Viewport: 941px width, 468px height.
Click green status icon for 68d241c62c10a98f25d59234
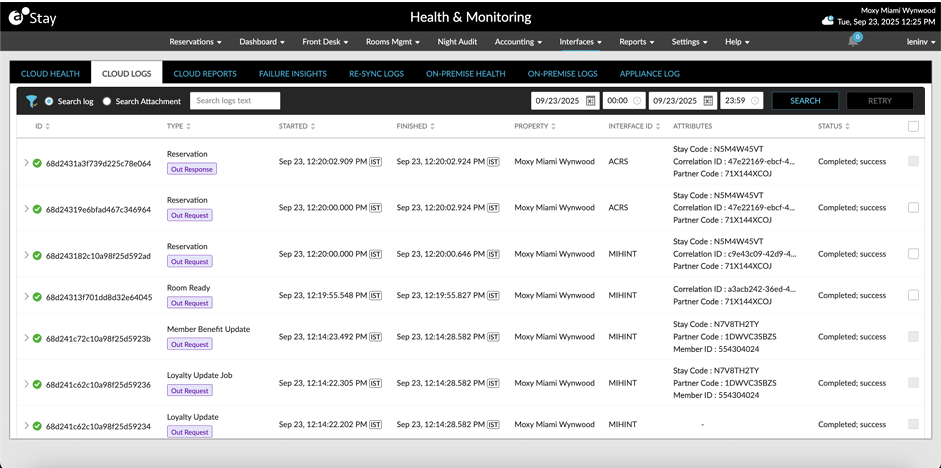(x=37, y=426)
